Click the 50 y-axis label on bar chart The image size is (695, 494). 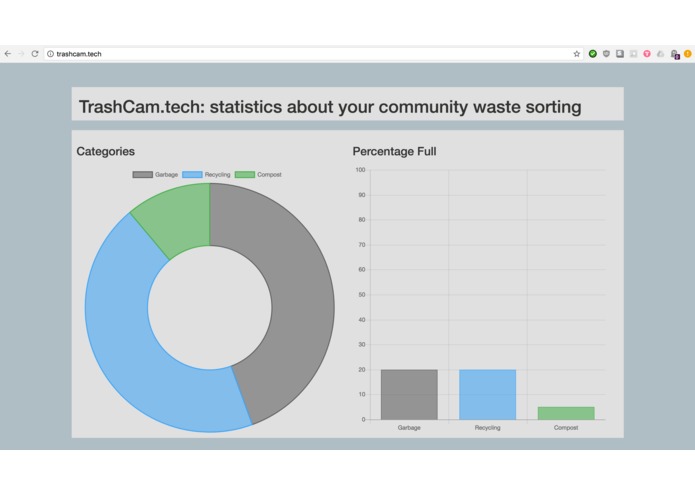point(362,295)
